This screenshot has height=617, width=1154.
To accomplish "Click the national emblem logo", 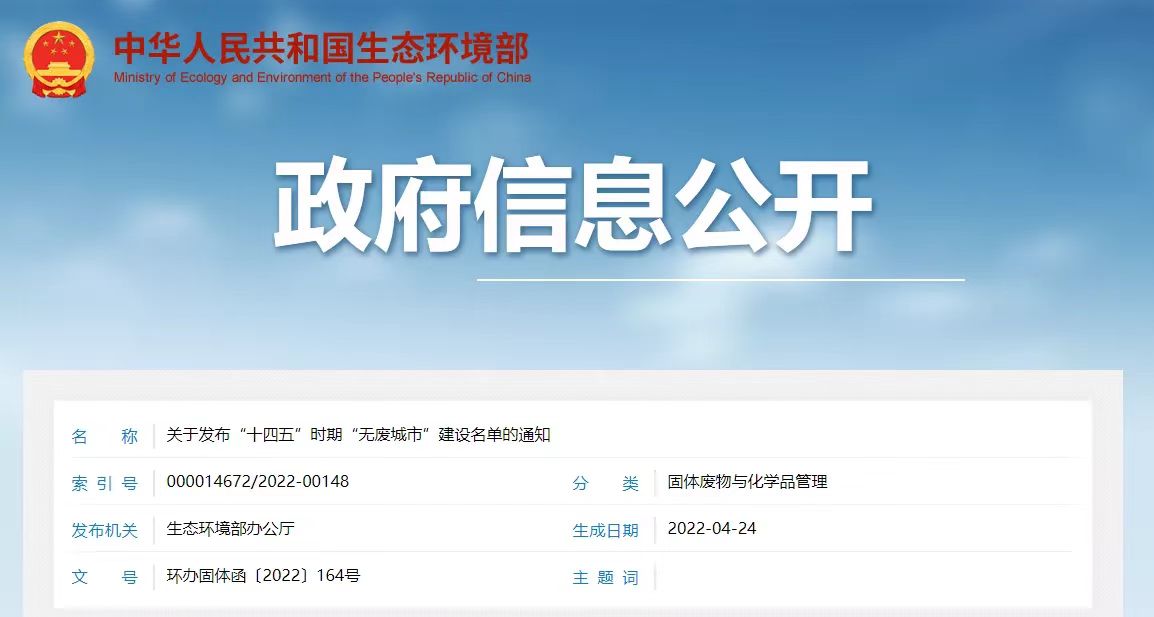I will pyautogui.click(x=59, y=59).
